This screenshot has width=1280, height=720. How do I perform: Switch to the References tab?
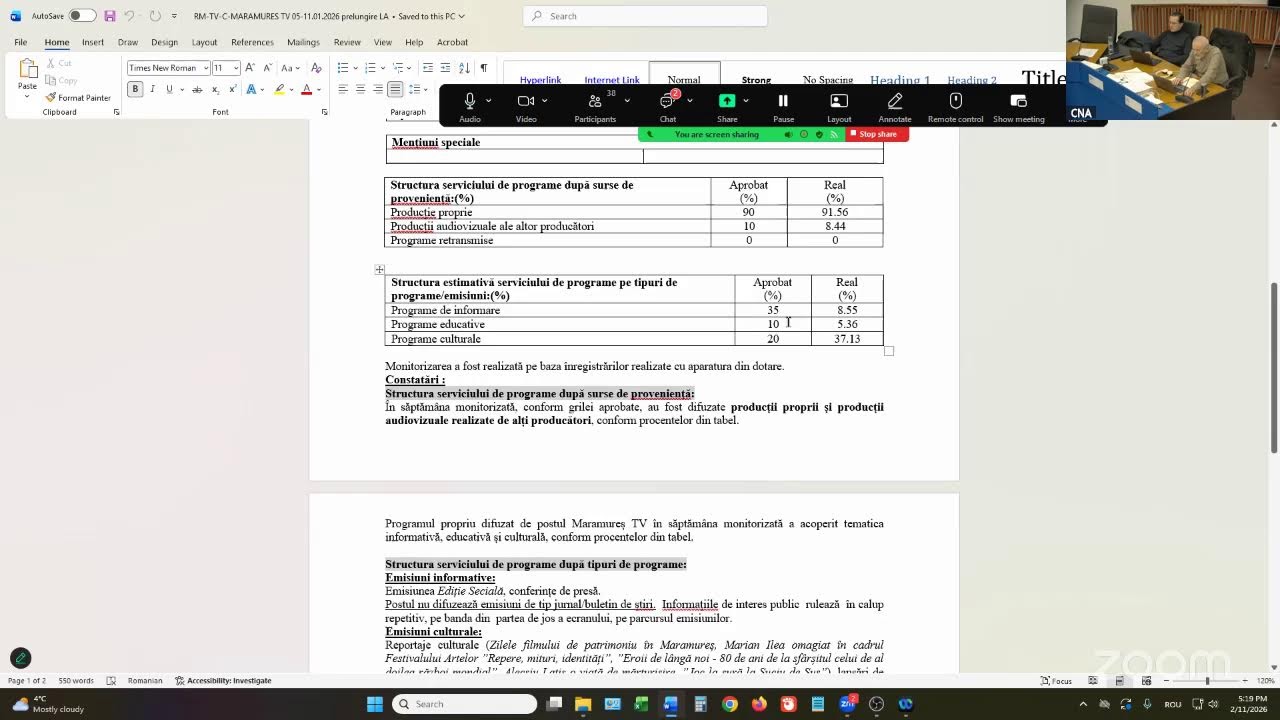click(x=252, y=42)
